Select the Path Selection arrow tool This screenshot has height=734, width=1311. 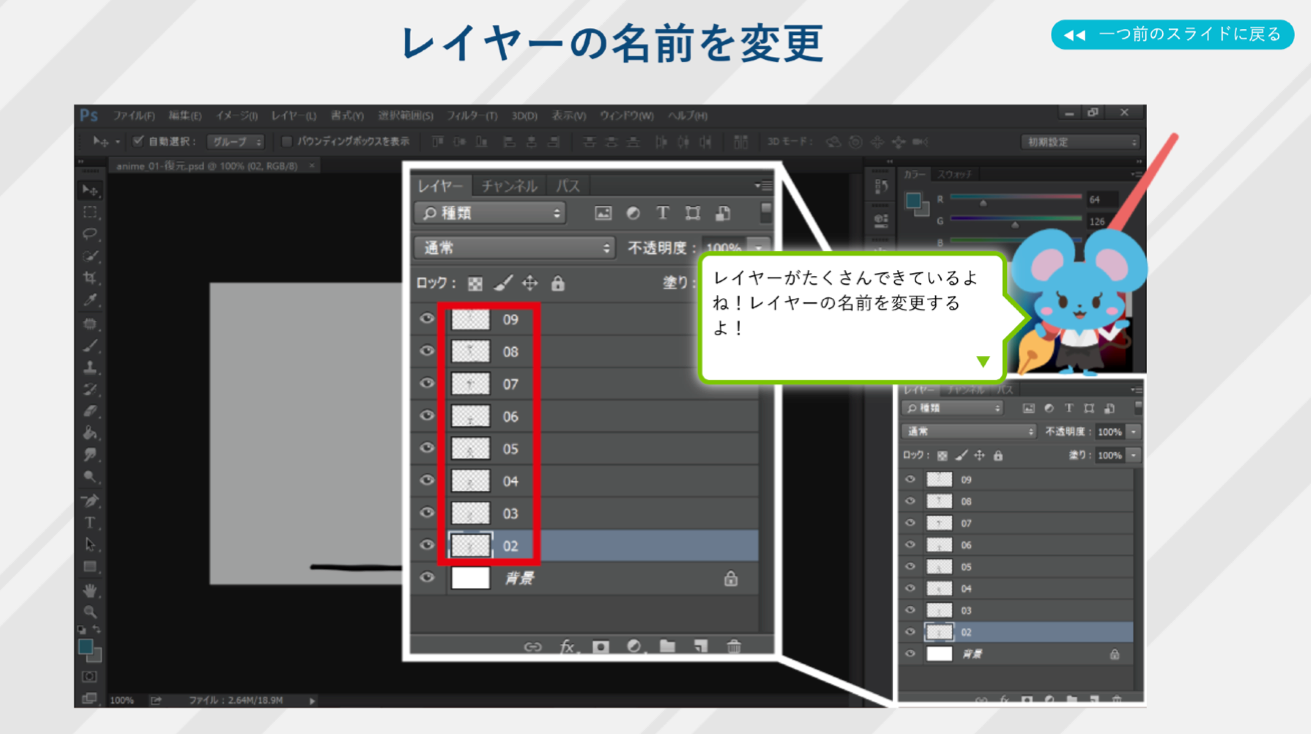[x=90, y=544]
